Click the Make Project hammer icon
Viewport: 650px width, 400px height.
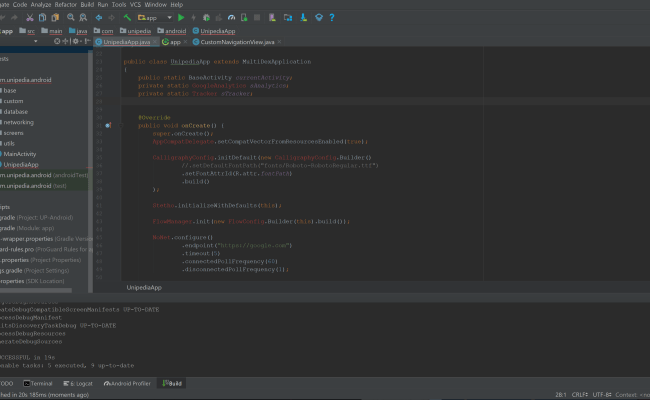coord(128,17)
